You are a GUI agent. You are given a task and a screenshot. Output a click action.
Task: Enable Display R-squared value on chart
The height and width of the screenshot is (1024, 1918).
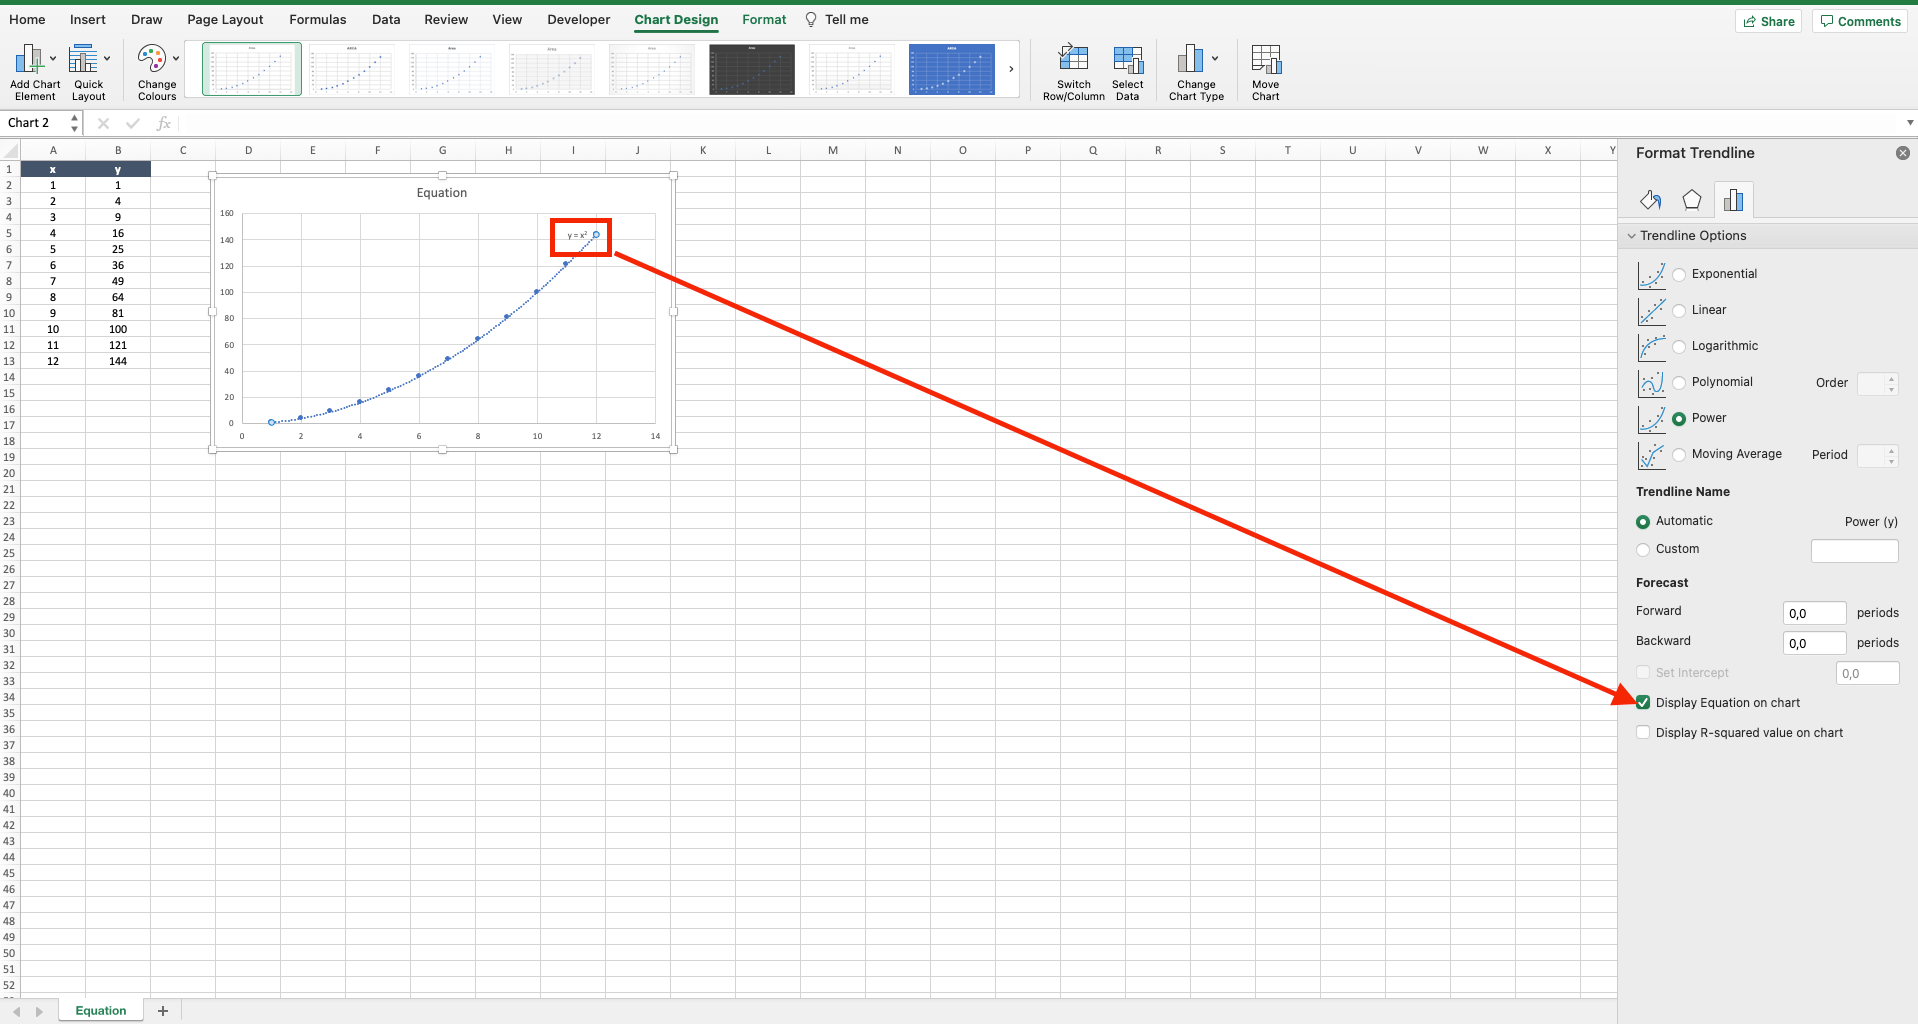[1642, 732]
